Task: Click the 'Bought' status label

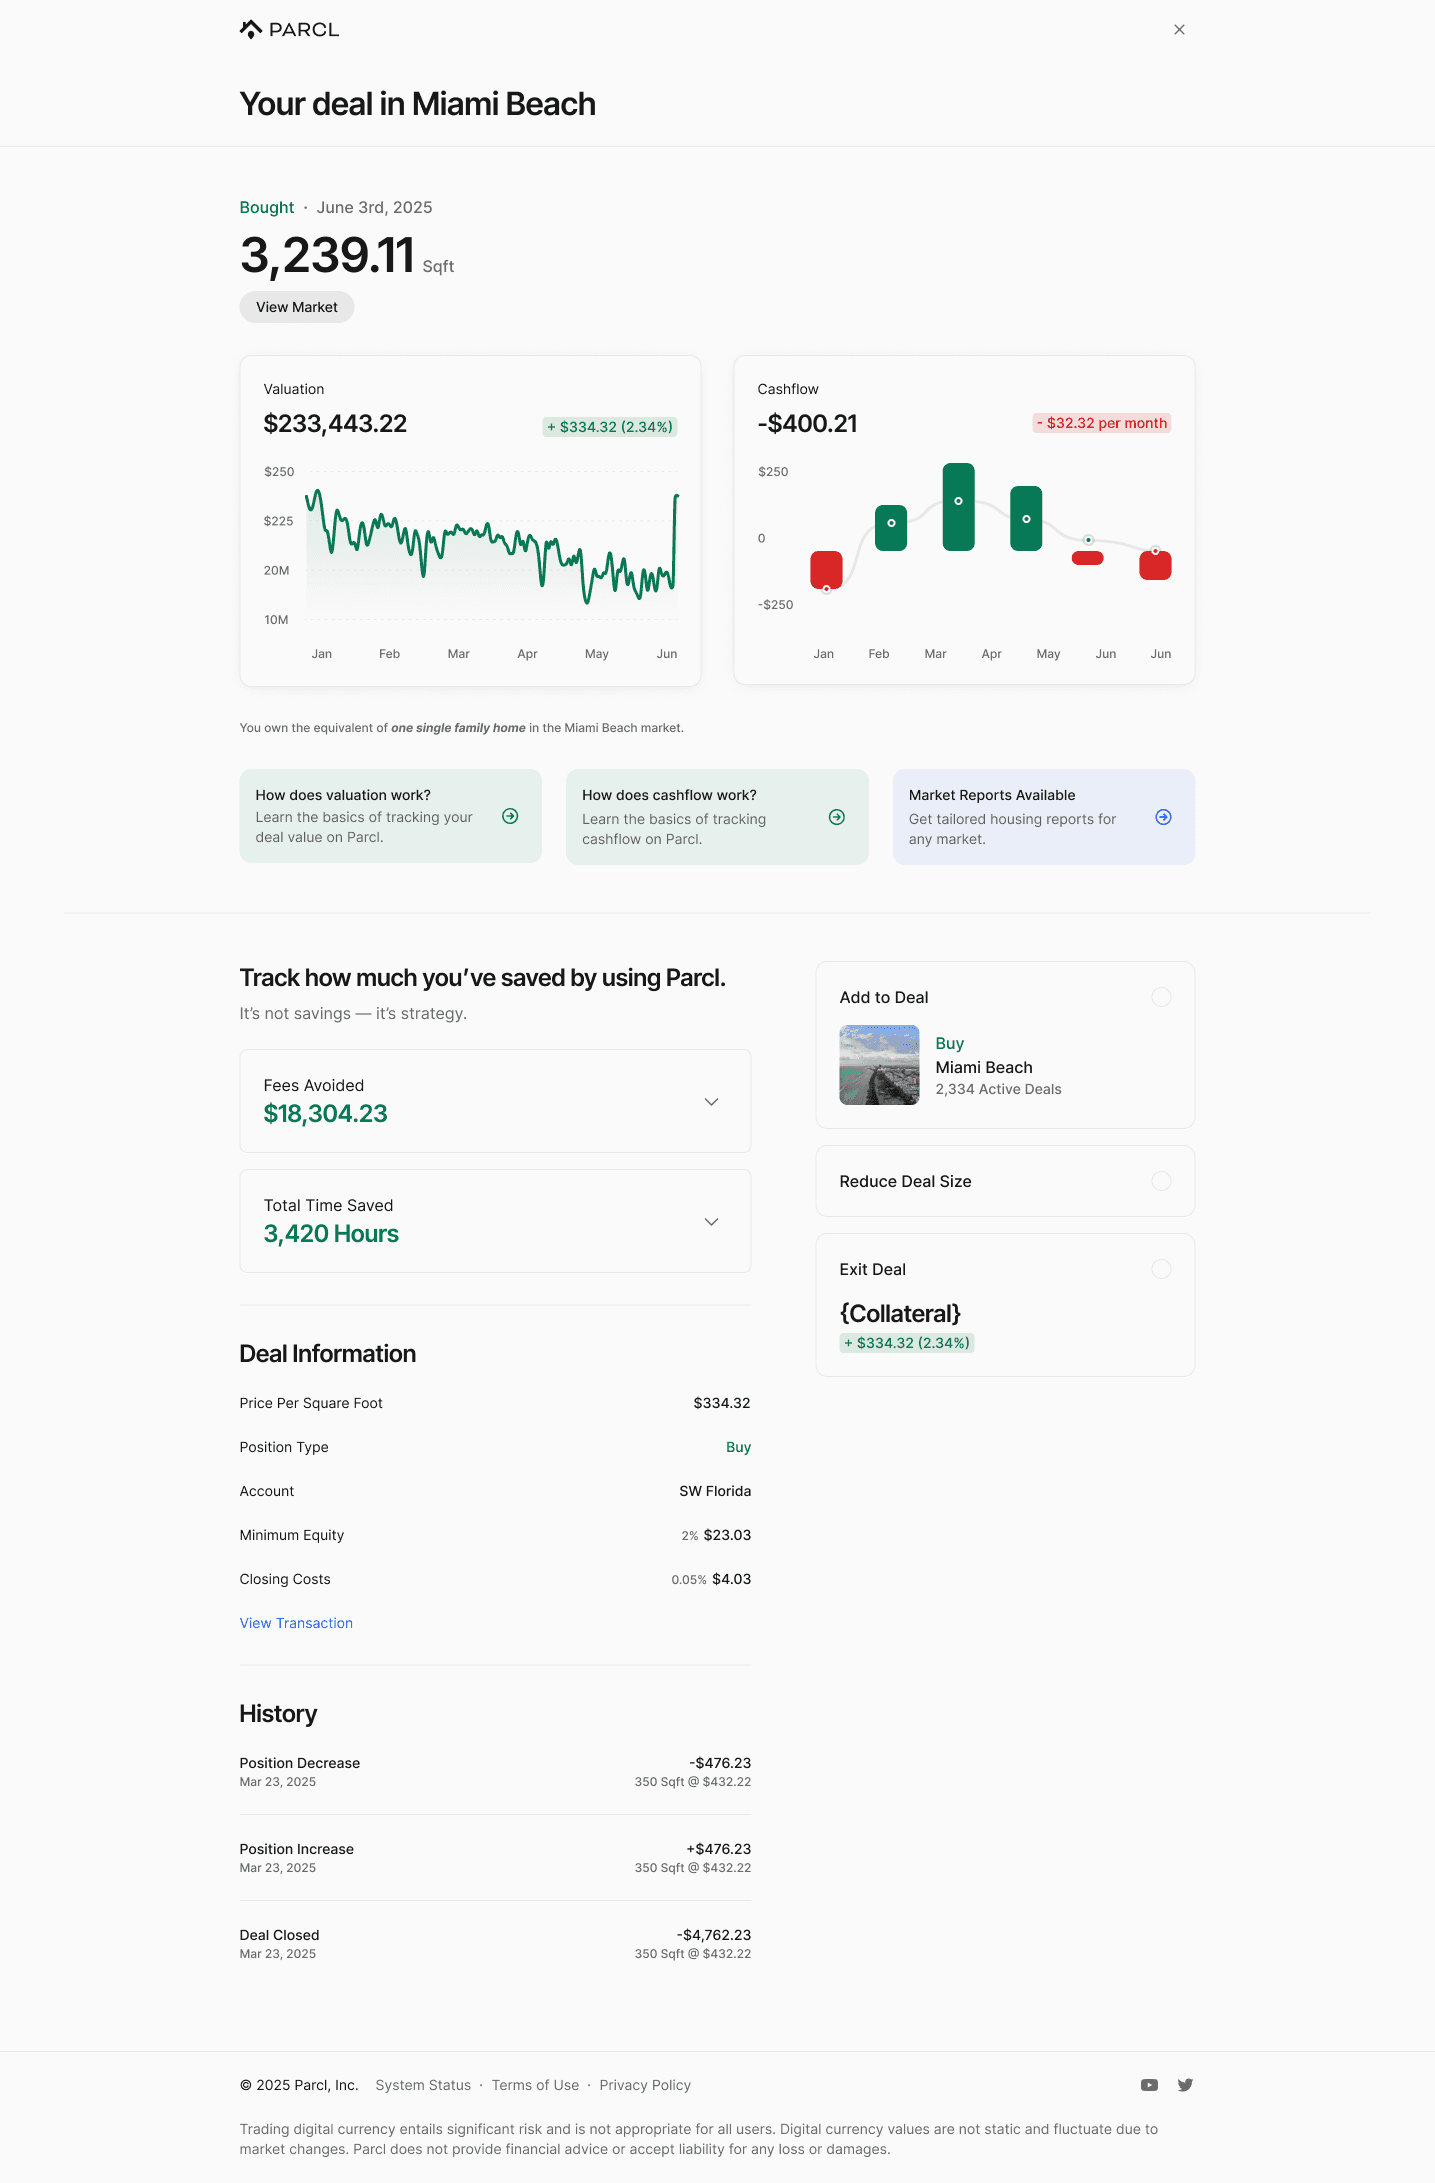Action: [x=267, y=207]
